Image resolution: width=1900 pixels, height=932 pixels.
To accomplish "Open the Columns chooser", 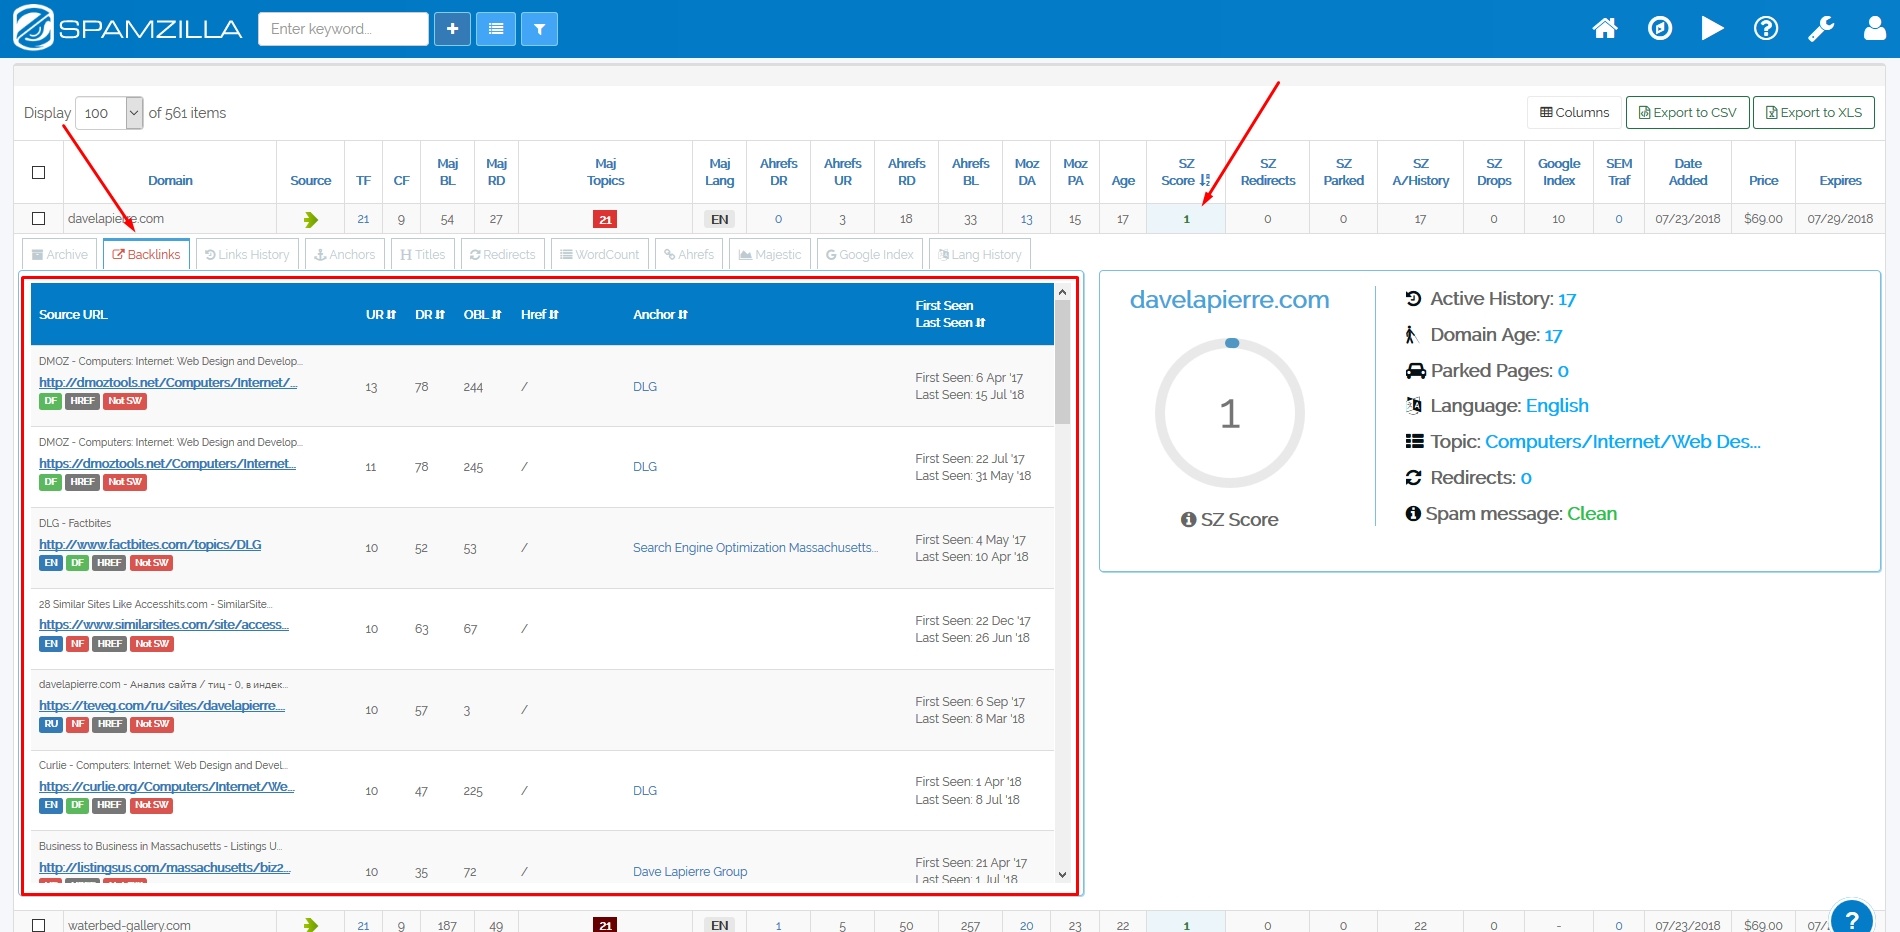I will point(1575,113).
